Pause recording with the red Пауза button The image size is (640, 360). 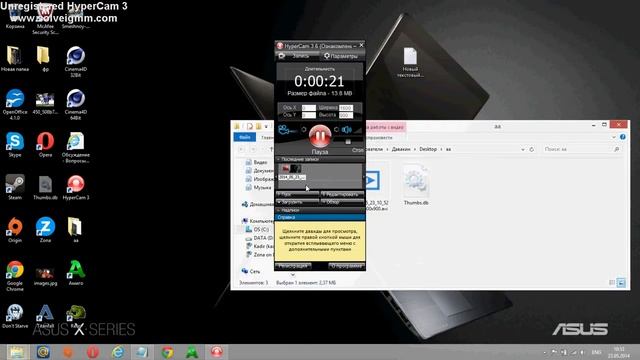(320, 136)
